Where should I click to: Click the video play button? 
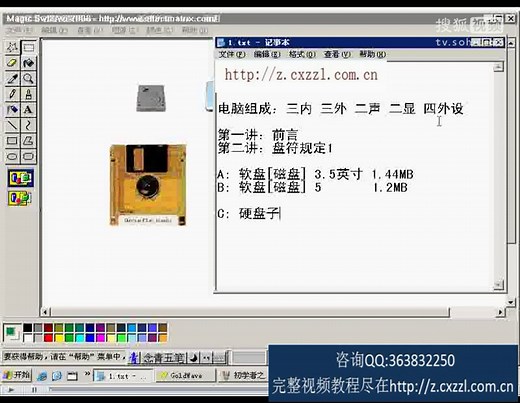point(11,389)
